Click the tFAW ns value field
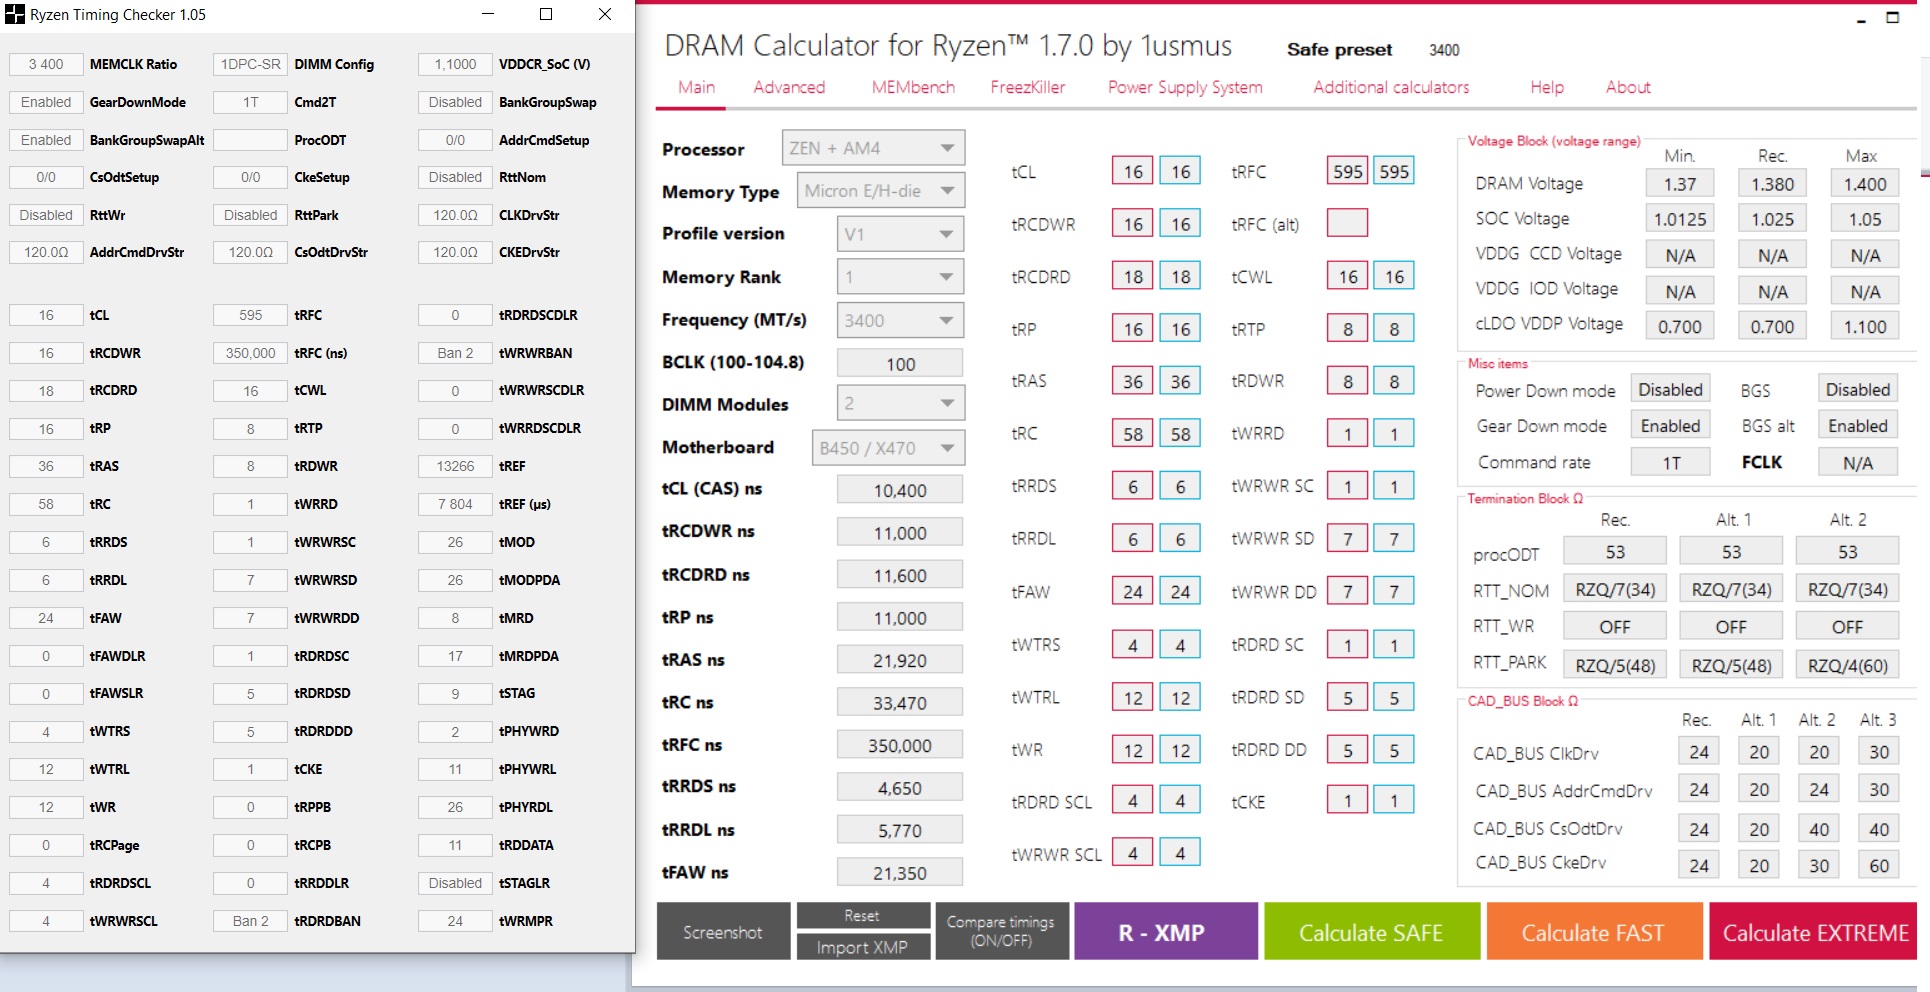The height and width of the screenshot is (992, 1930). tap(900, 873)
